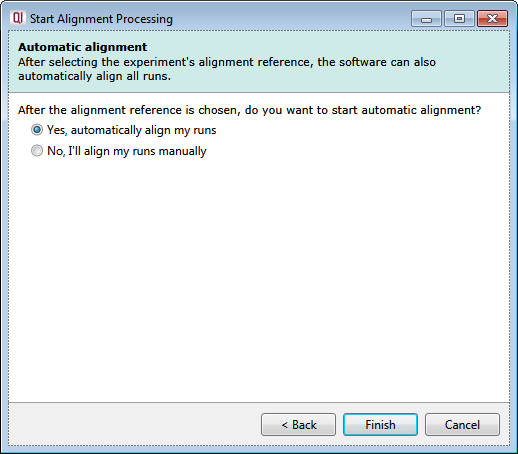Go to previous step with Back button
Screen dimensions: 518x454
pyautogui.click(x=298, y=425)
